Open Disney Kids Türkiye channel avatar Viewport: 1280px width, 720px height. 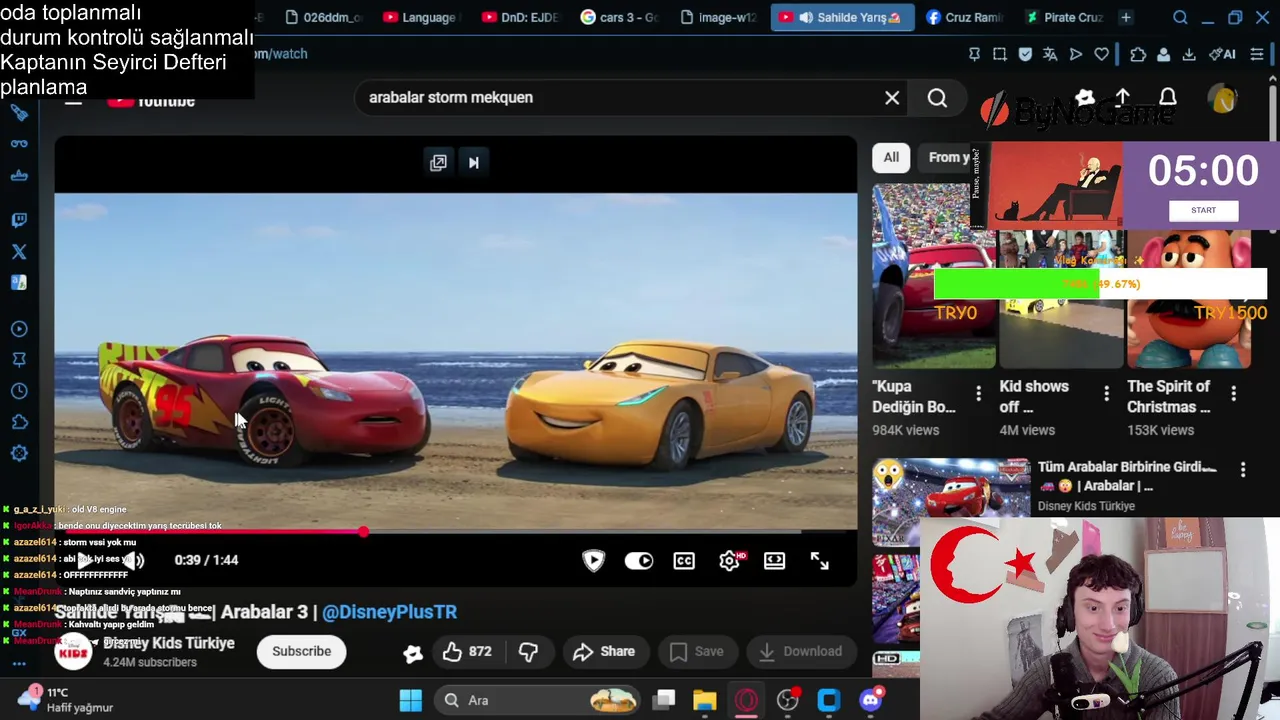pyautogui.click(x=73, y=652)
